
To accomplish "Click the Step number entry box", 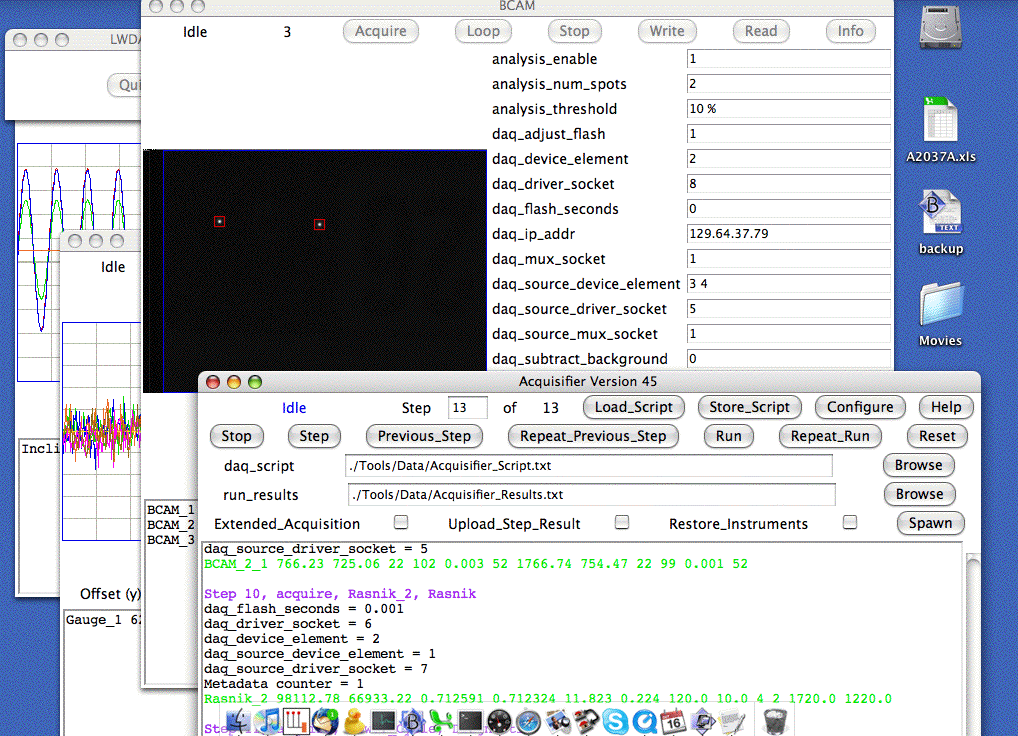I will click(468, 407).
